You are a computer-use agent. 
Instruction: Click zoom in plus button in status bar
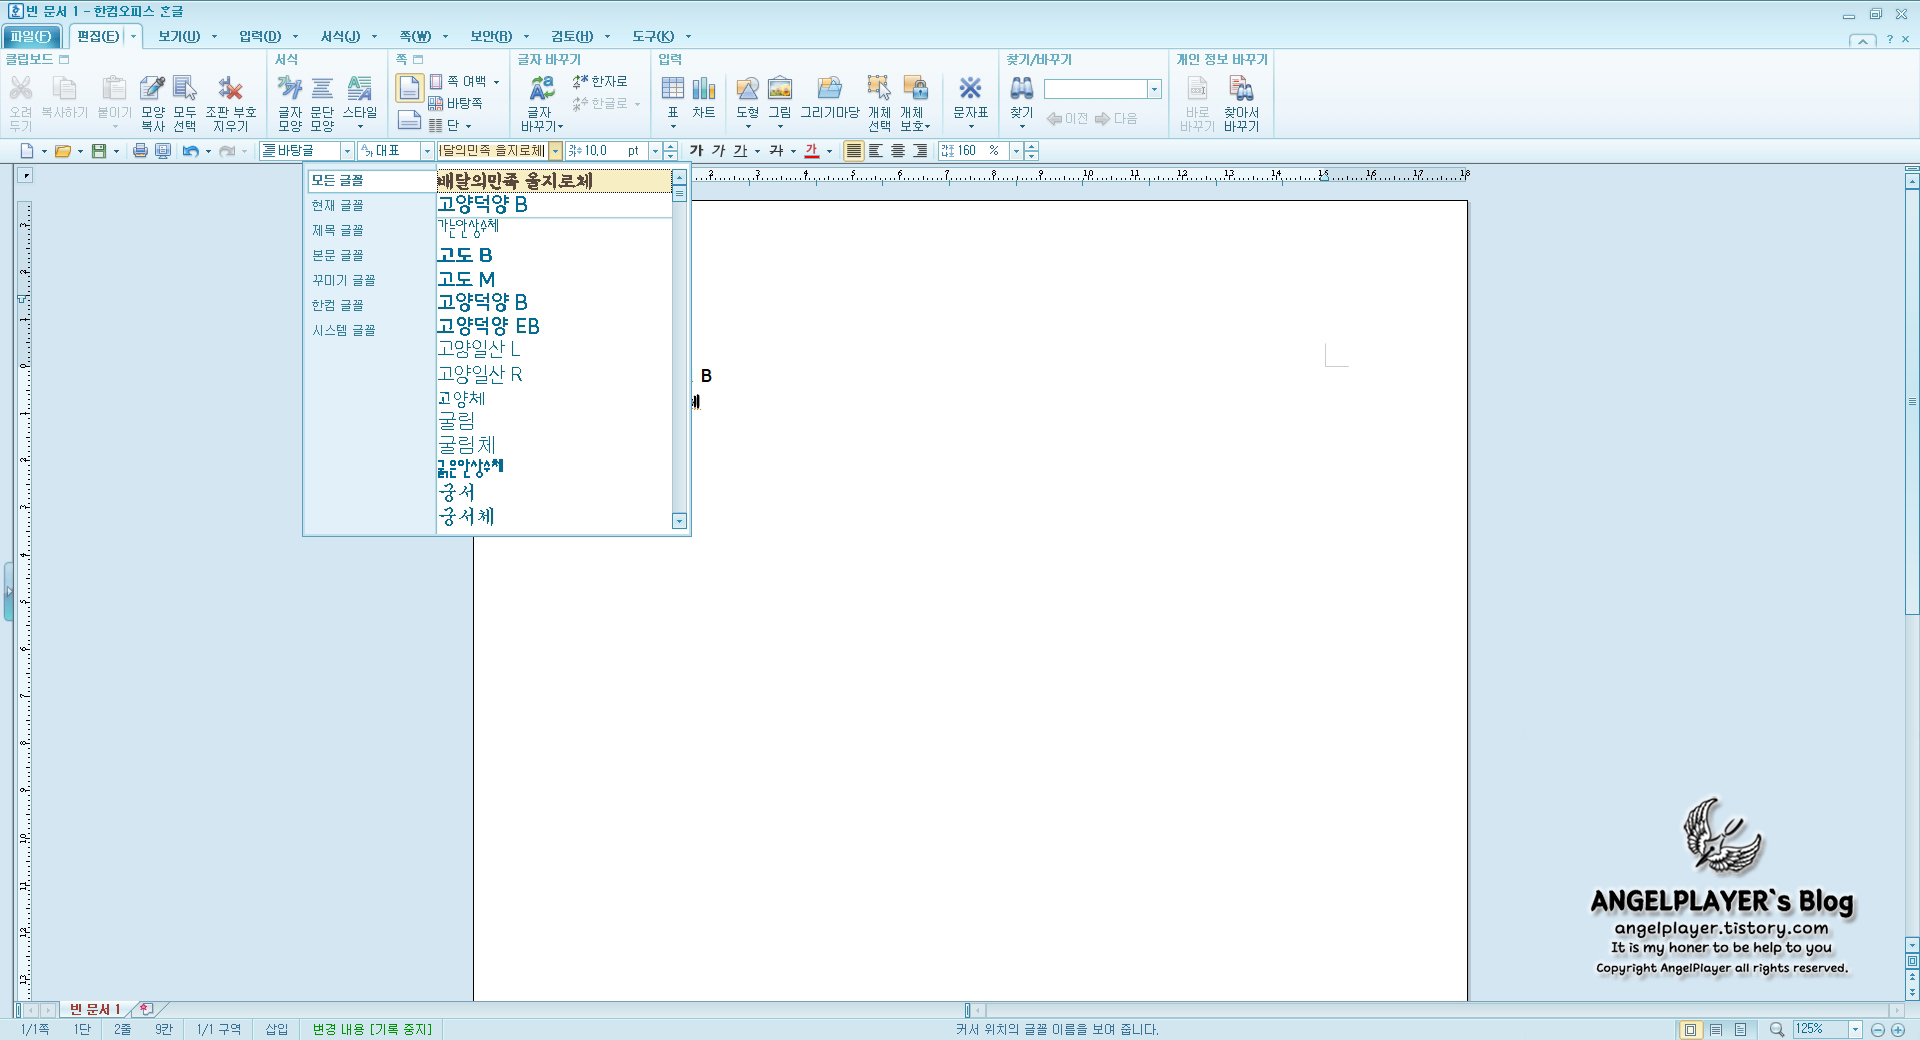[1897, 1029]
